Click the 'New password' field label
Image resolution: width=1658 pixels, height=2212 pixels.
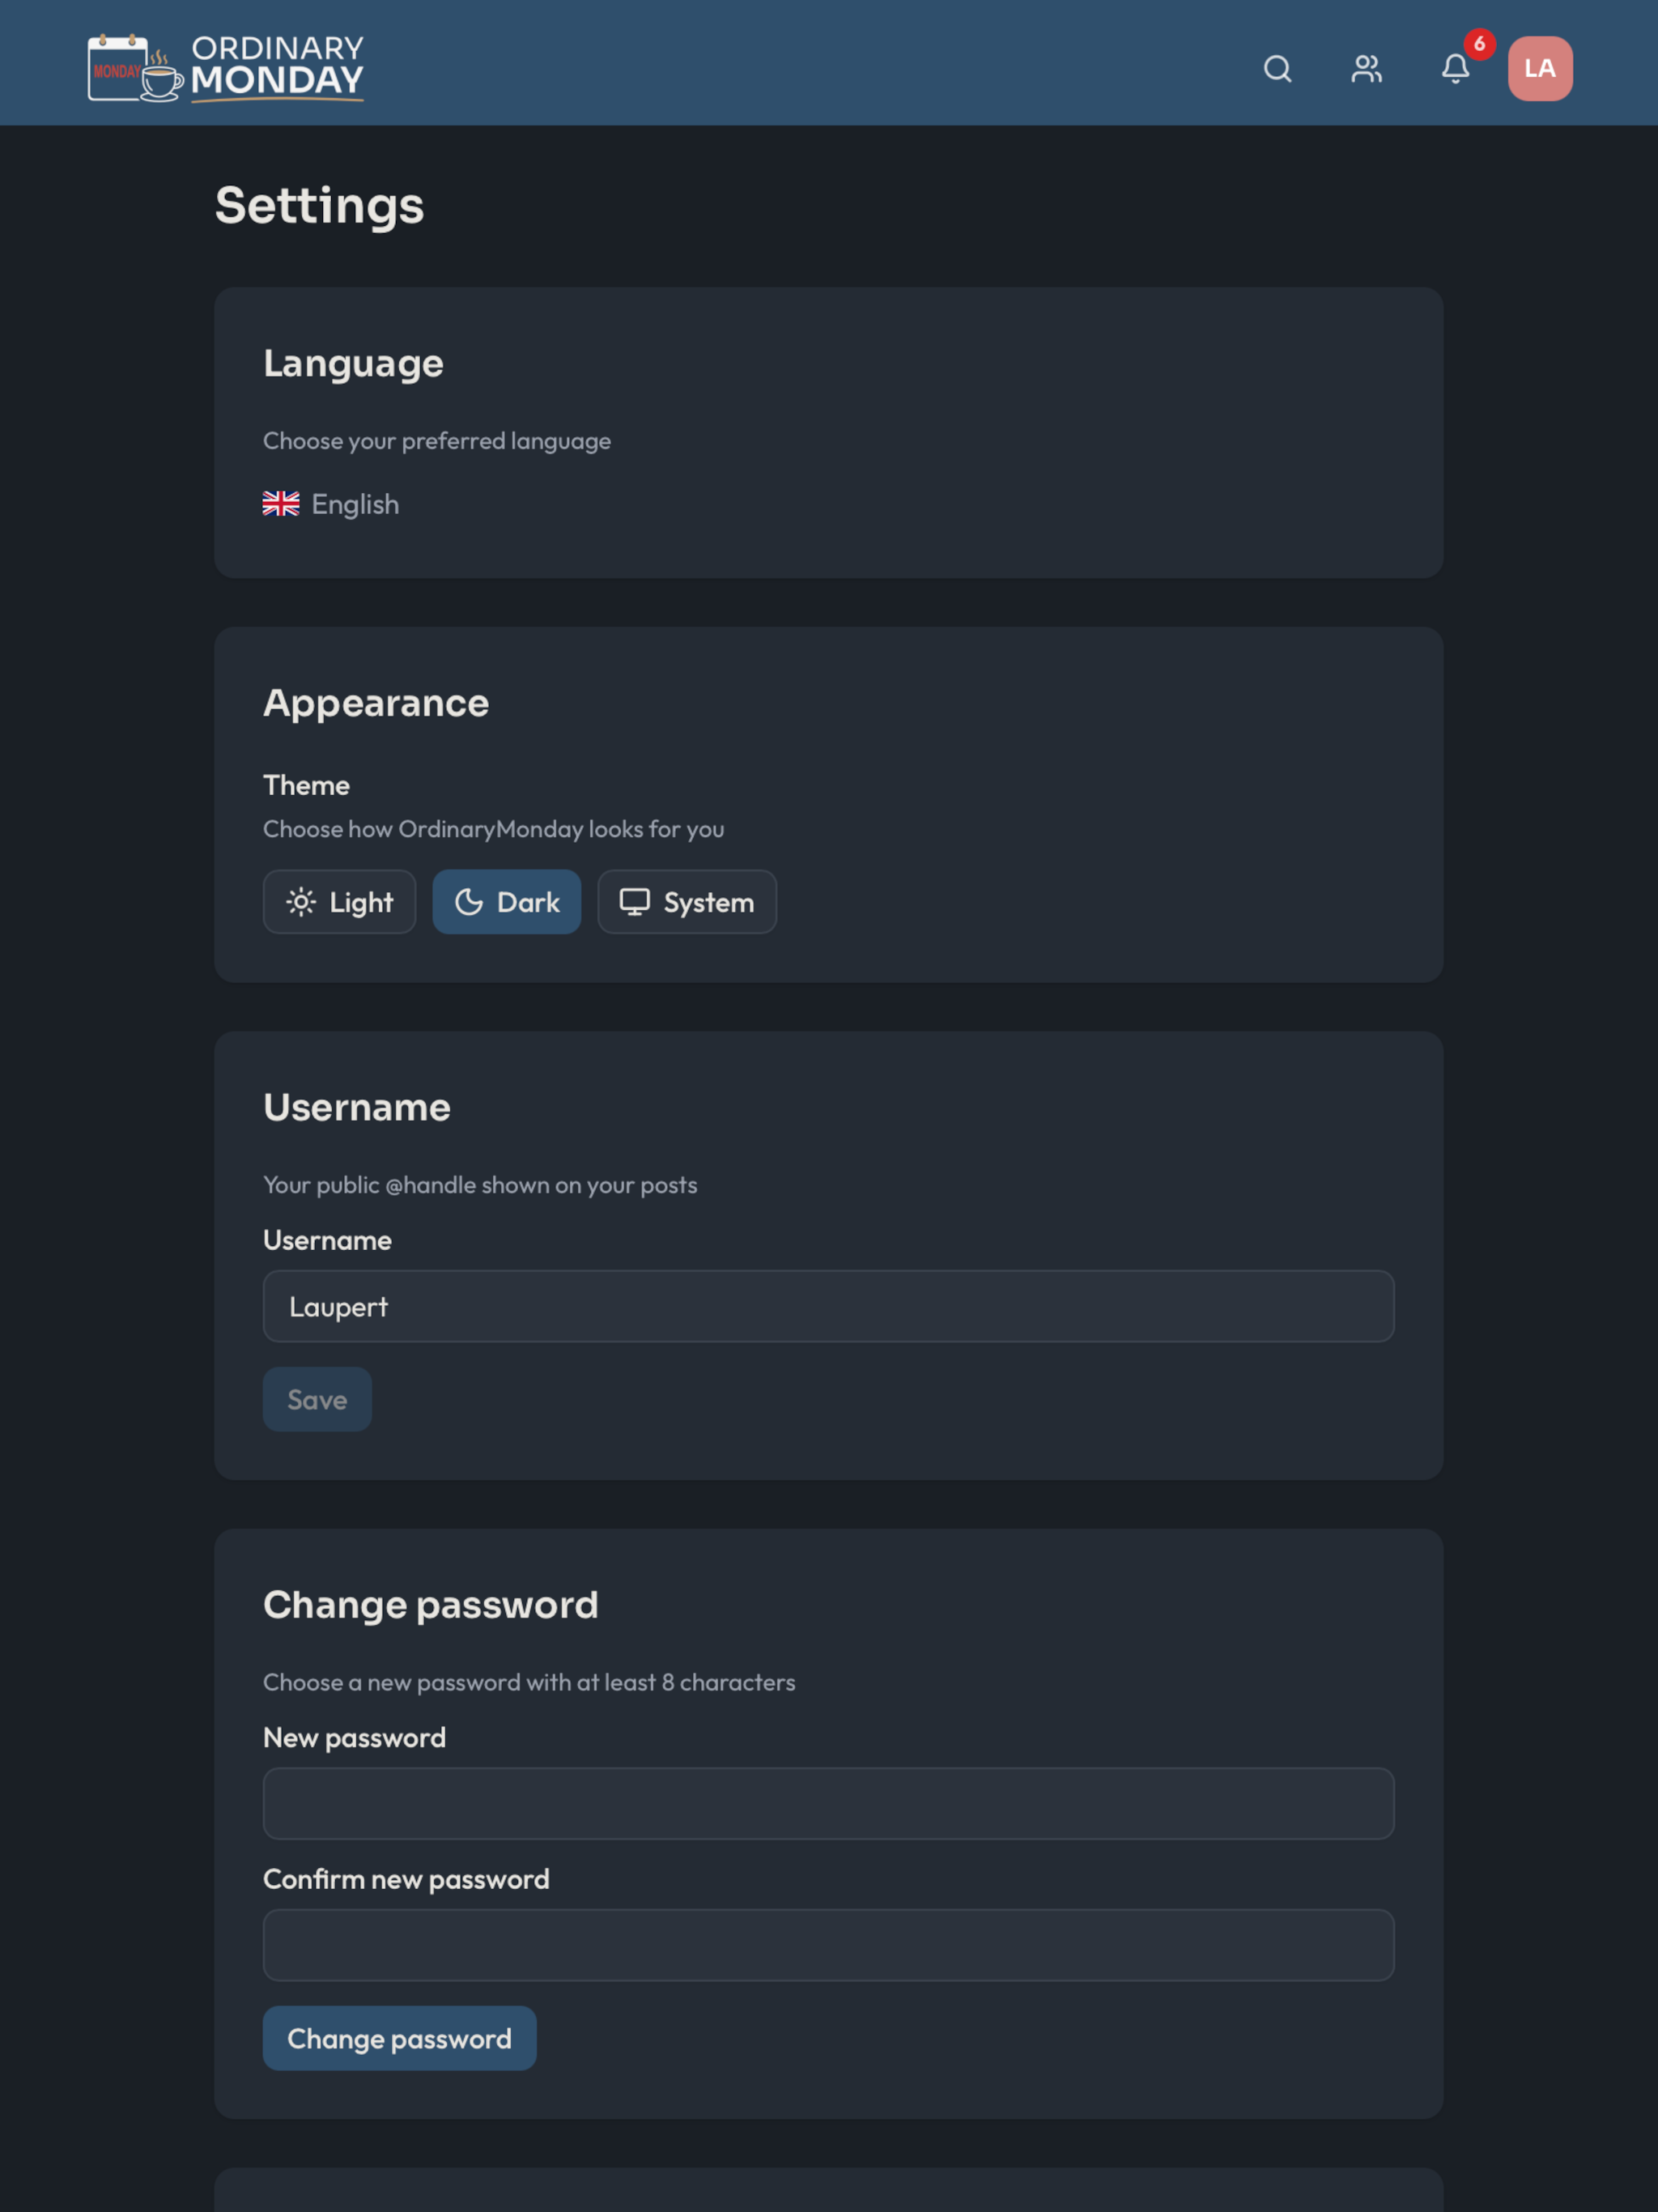[354, 1738]
